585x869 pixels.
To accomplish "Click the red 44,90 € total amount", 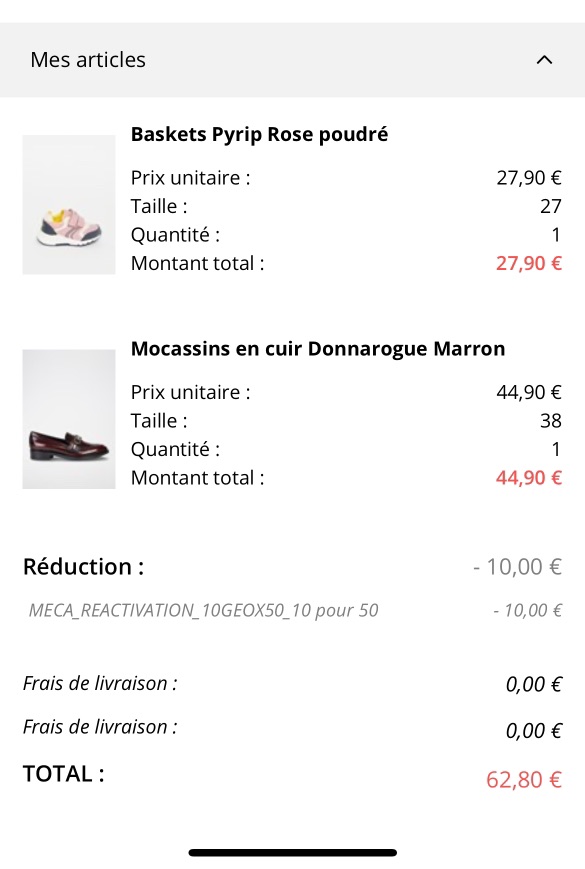I will [x=529, y=477].
